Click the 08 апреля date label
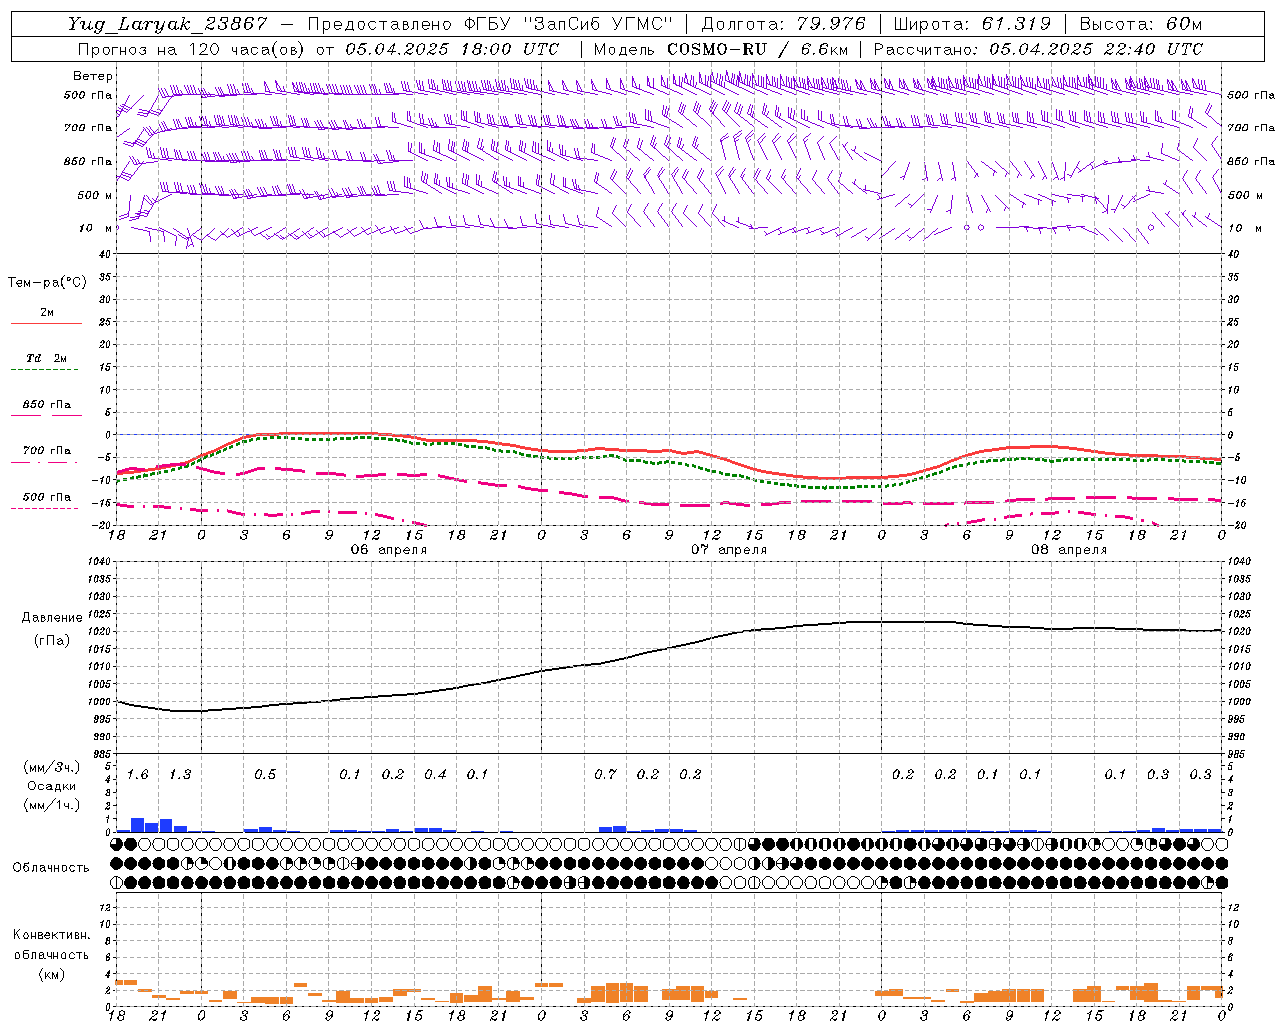The image size is (1280, 1024). point(1069,550)
